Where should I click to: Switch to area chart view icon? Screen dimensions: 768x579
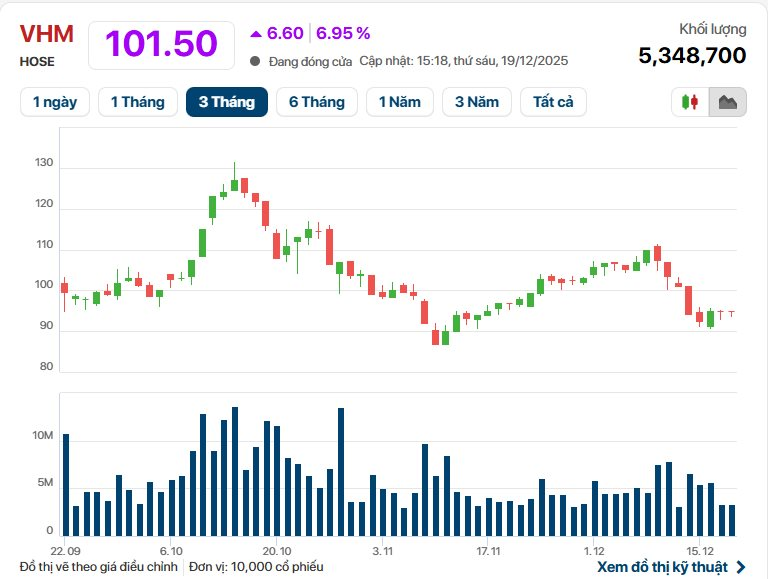728,102
